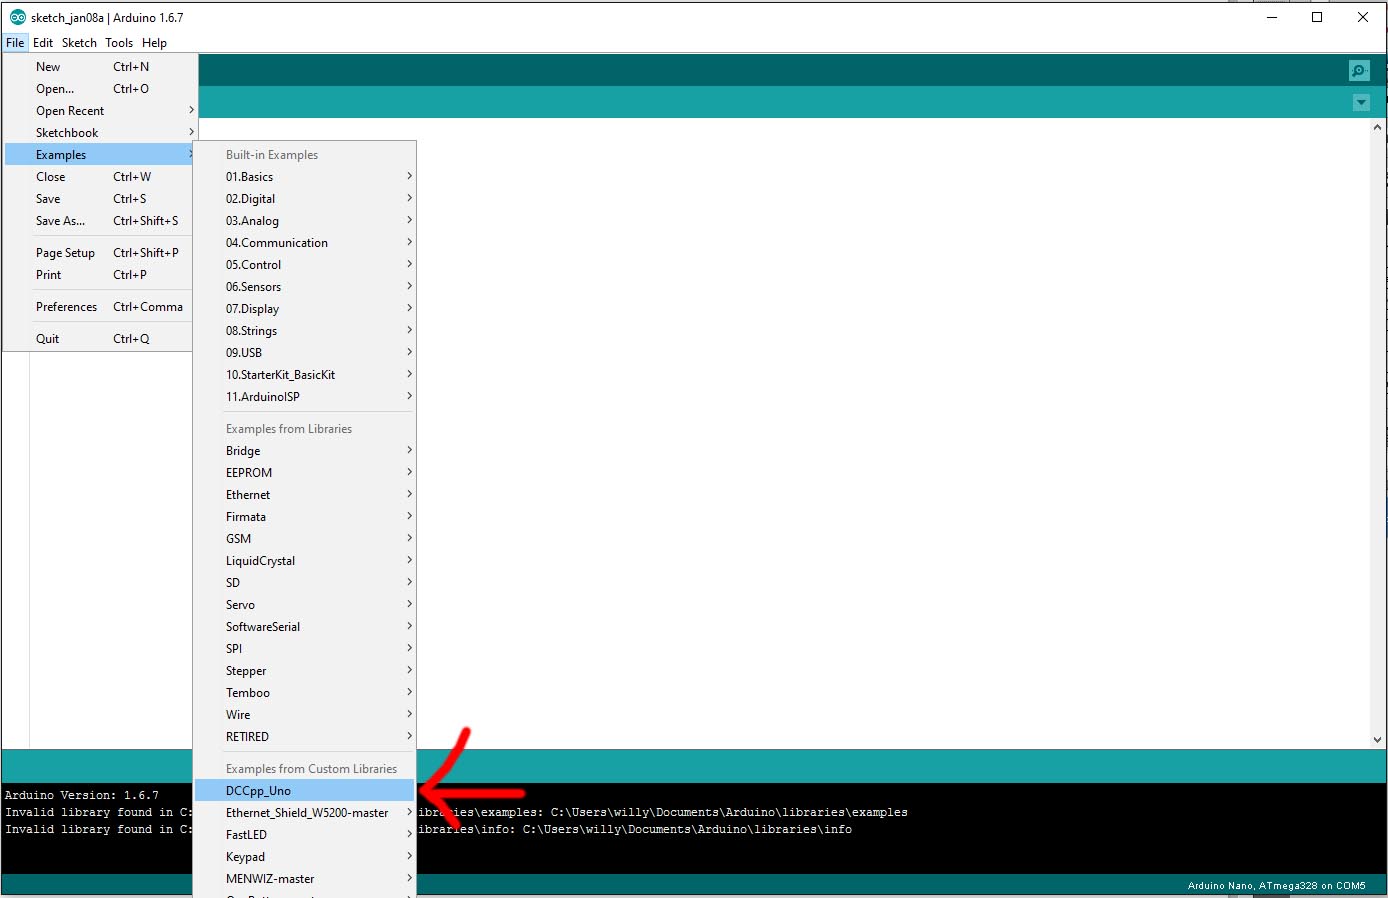1388x898 pixels.
Task: Expand the Sketchbook submenu
Action: 100,133
